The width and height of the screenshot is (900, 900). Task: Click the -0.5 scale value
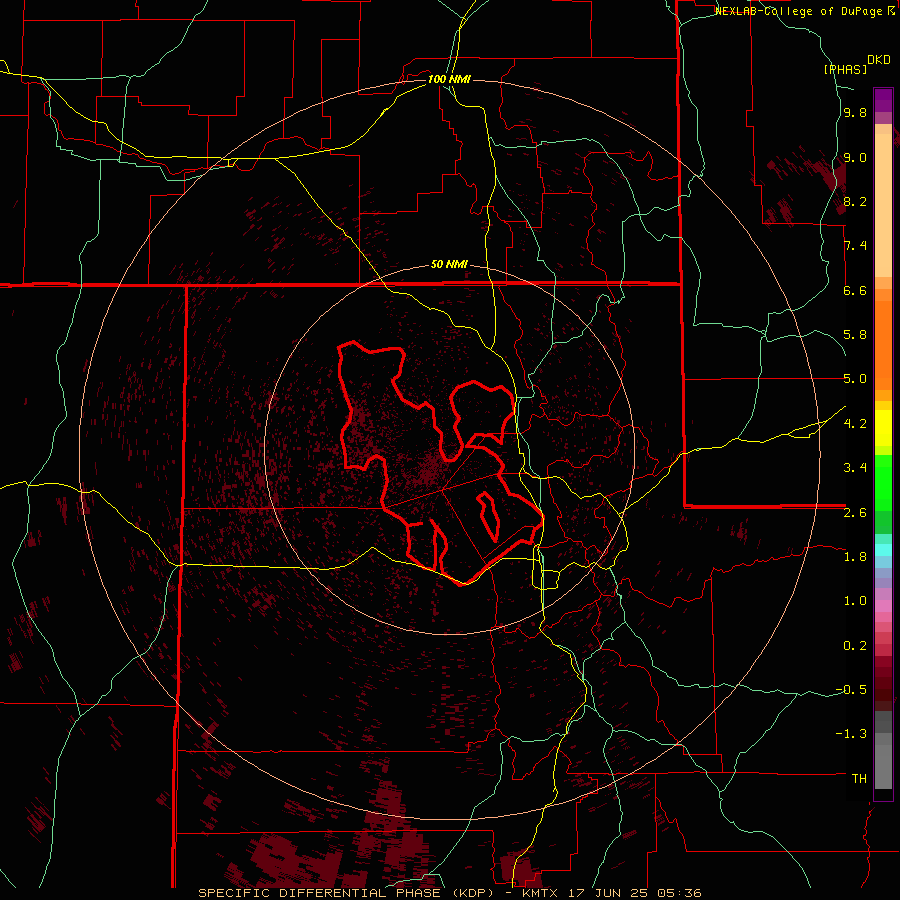coord(851,690)
